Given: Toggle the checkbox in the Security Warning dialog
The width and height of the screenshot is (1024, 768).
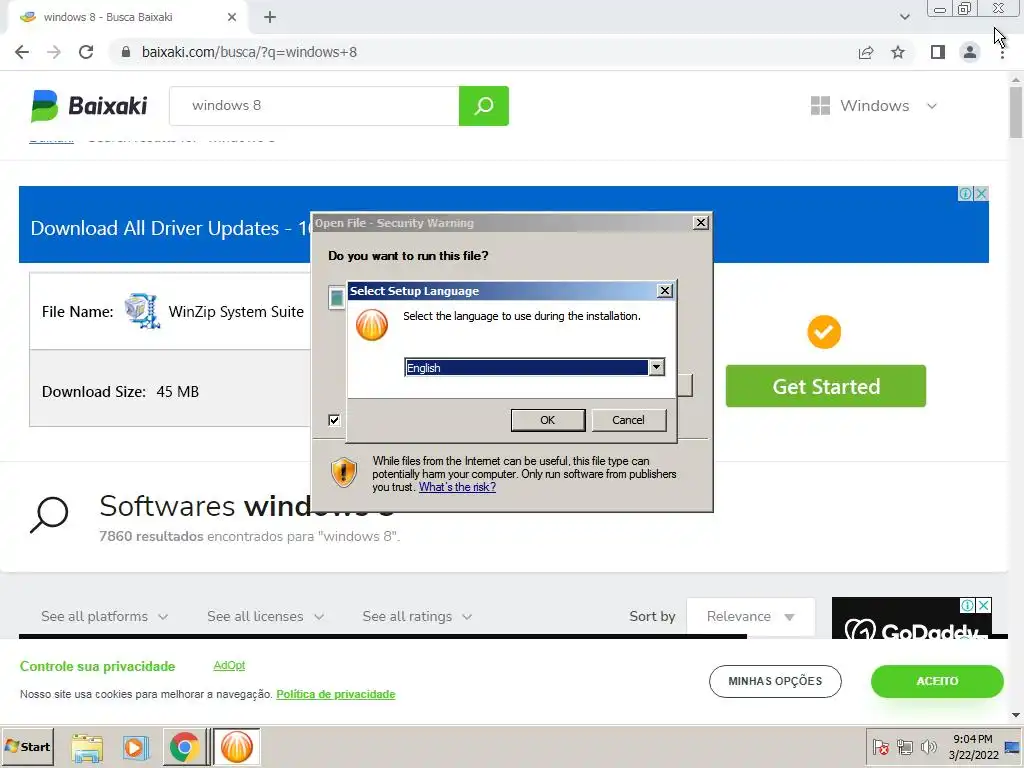Looking at the screenshot, I should 334,420.
